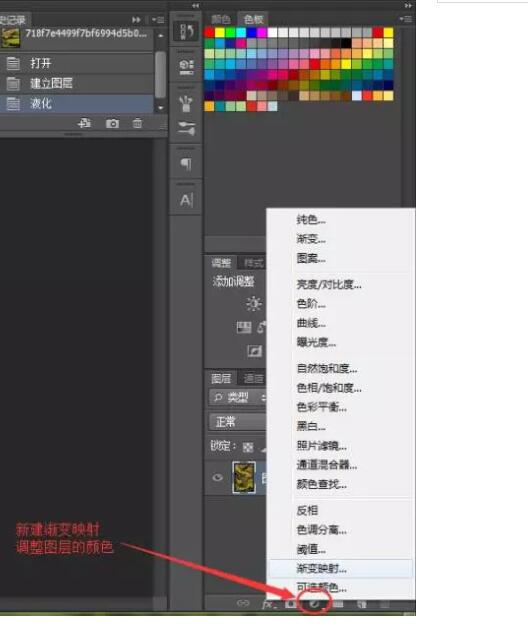Click add layer mask icon
Image resolution: width=528 pixels, height=630 pixels.
pyautogui.click(x=291, y=603)
